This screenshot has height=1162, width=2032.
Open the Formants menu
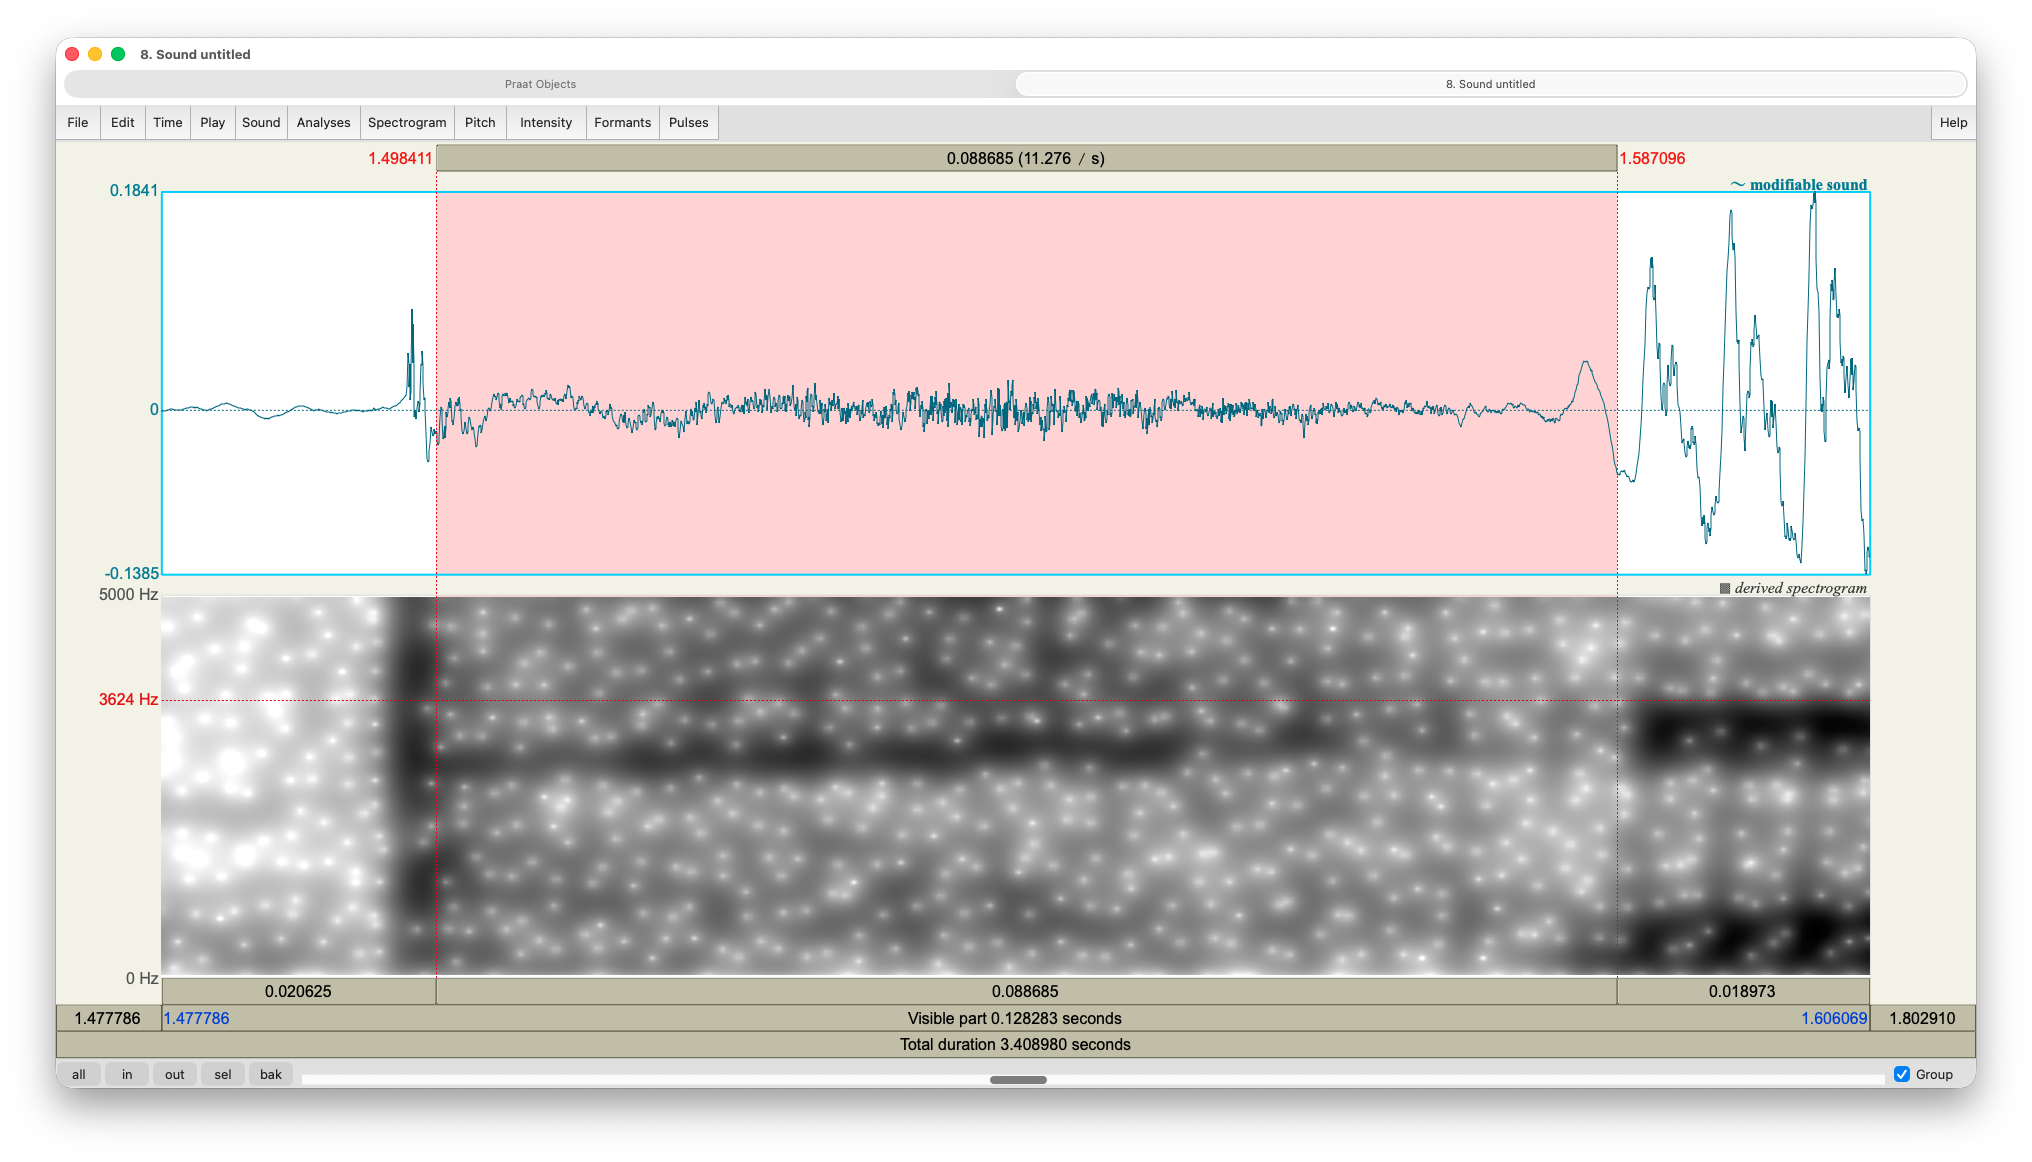point(622,122)
